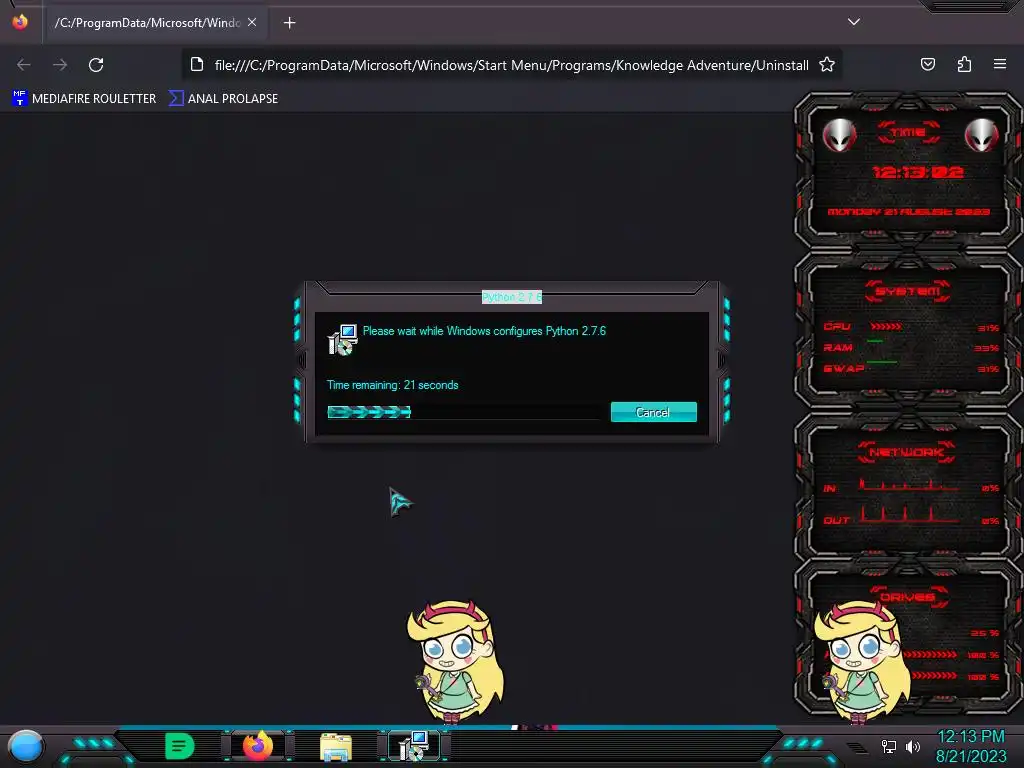Click the left alien head in the Time widget
Screen dimensions: 1024x768
pyautogui.click(x=839, y=135)
